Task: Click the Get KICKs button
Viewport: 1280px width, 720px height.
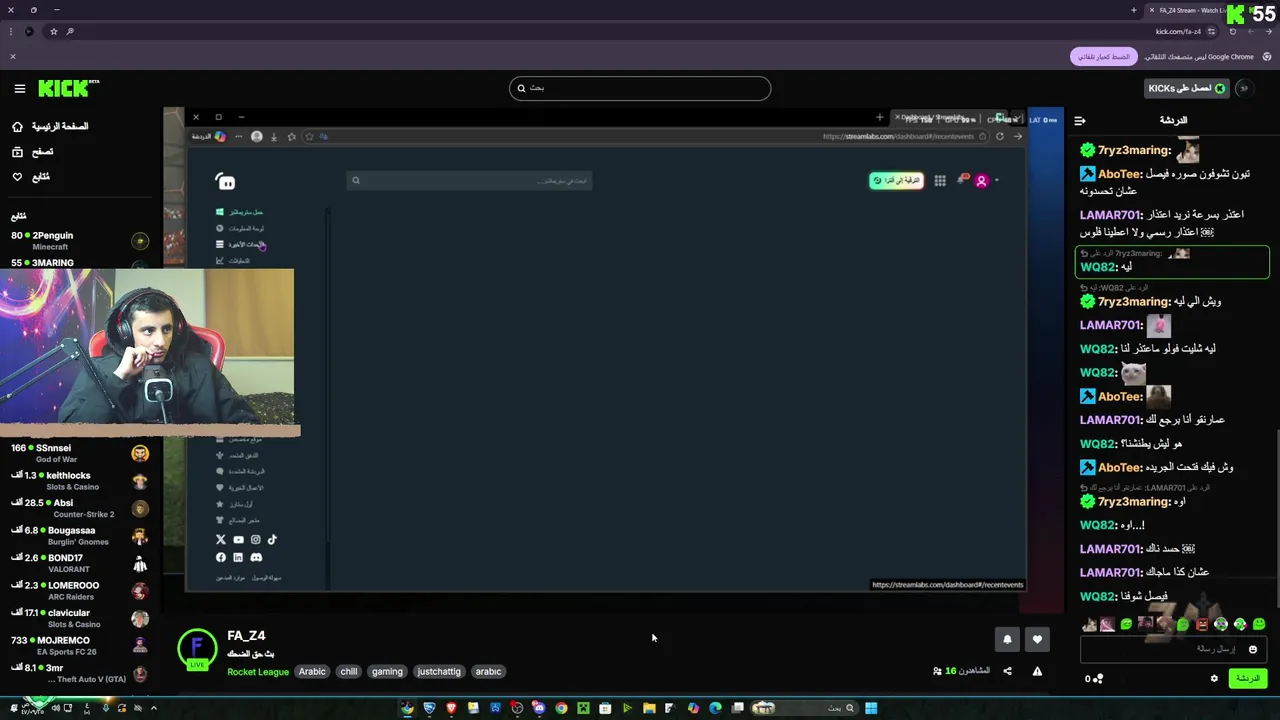Action: click(x=1186, y=88)
